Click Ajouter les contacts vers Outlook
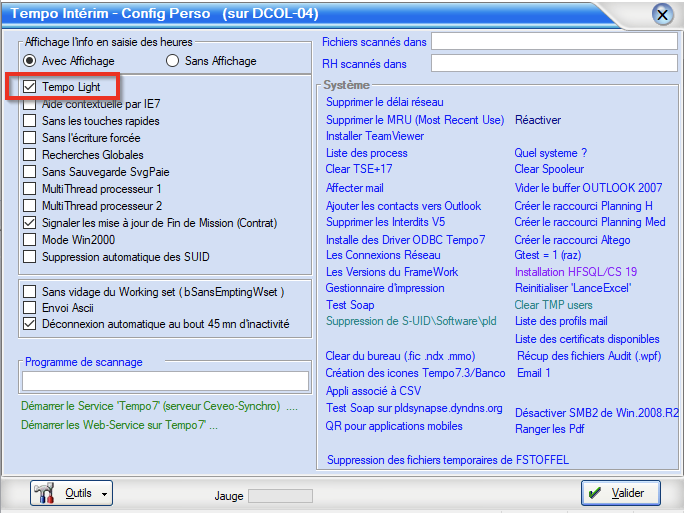 [x=404, y=206]
